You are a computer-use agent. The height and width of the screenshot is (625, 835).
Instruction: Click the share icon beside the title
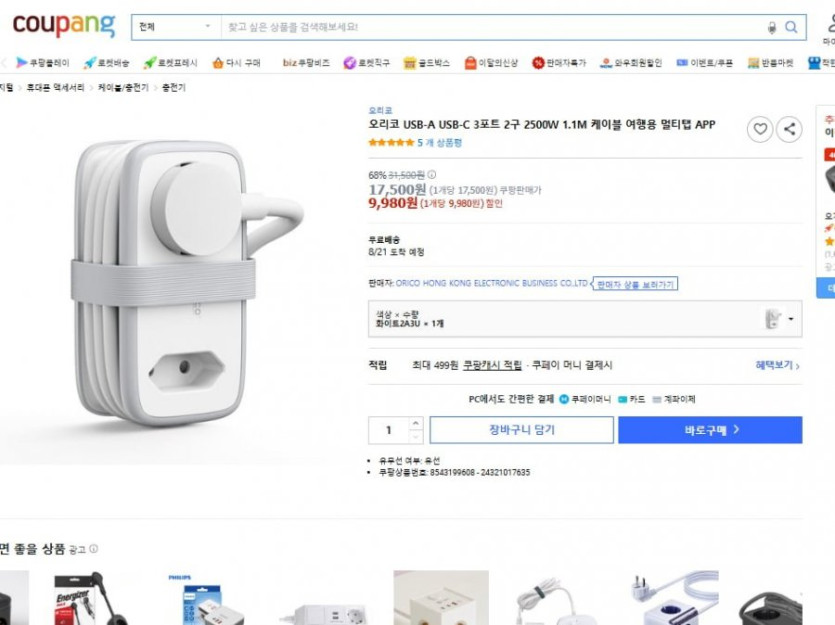[x=789, y=129]
